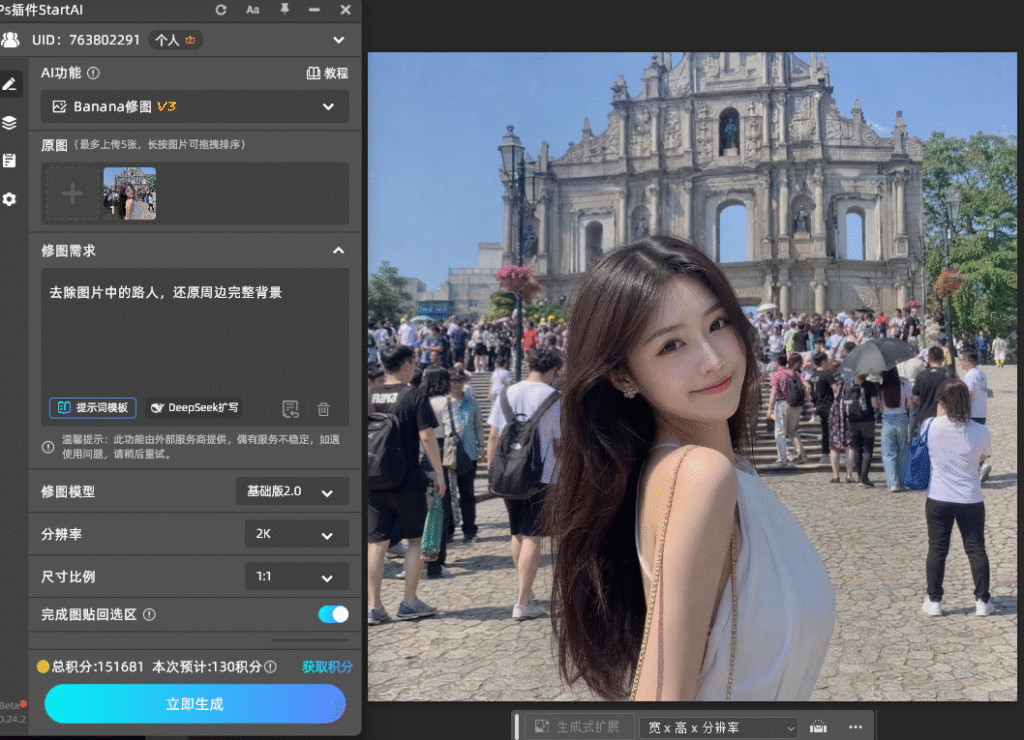Open the Banana修图 V3 function dropdown

point(195,106)
